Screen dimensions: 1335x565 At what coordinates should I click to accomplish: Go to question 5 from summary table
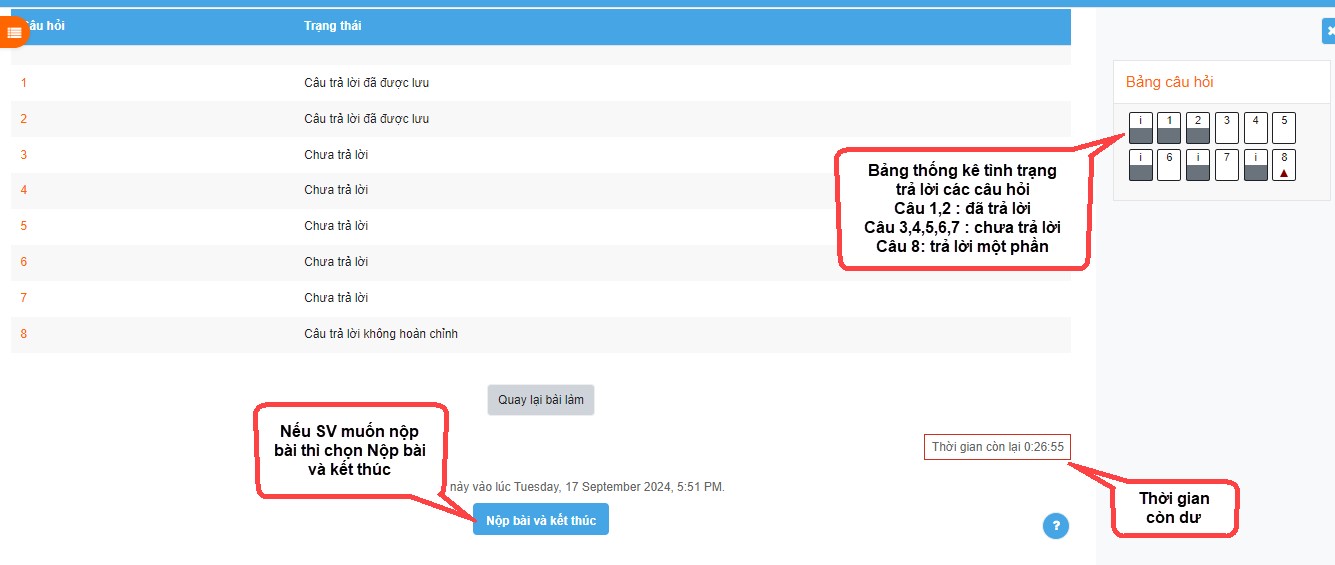(x=24, y=226)
